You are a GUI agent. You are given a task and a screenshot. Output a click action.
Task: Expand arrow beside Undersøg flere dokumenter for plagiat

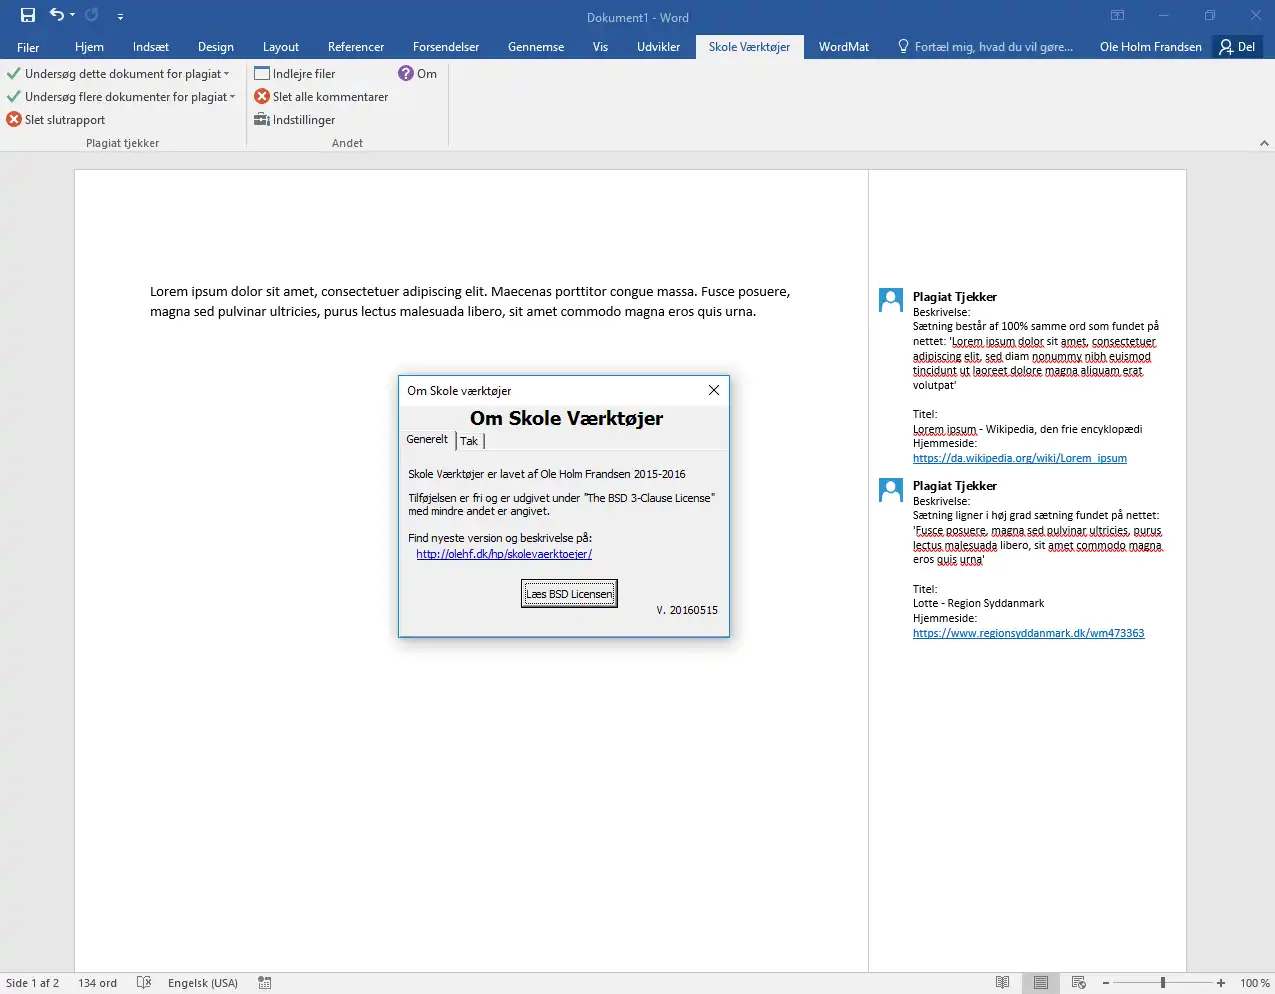pos(233,97)
